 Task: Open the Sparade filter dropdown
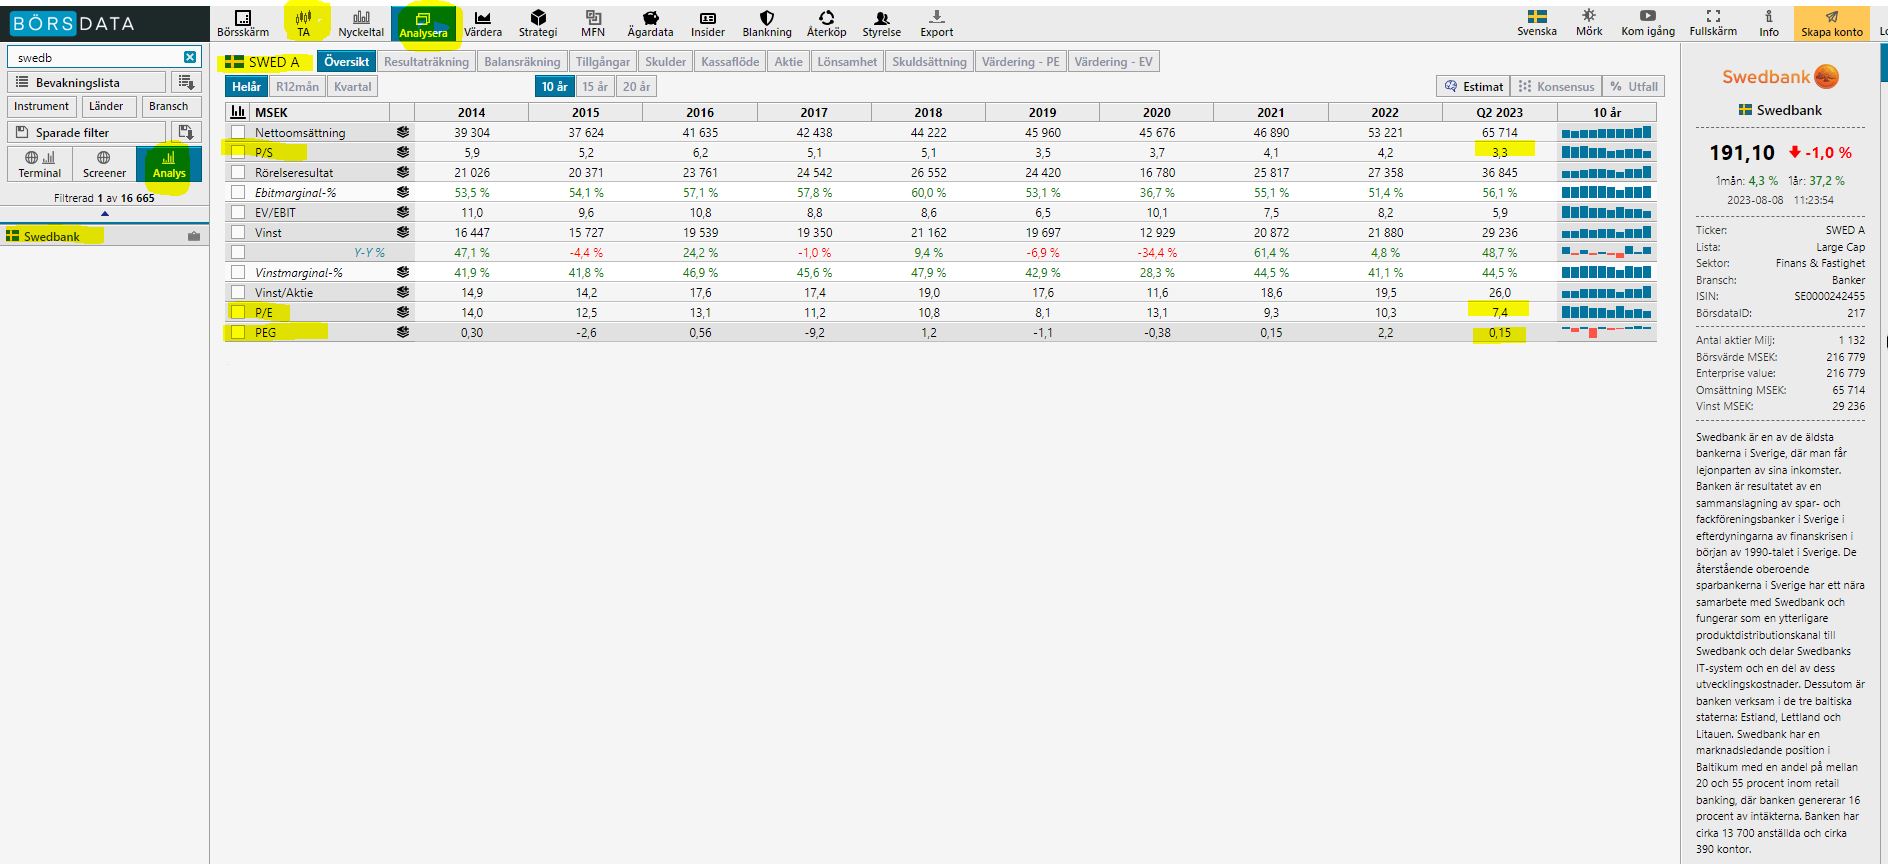[x=87, y=132]
